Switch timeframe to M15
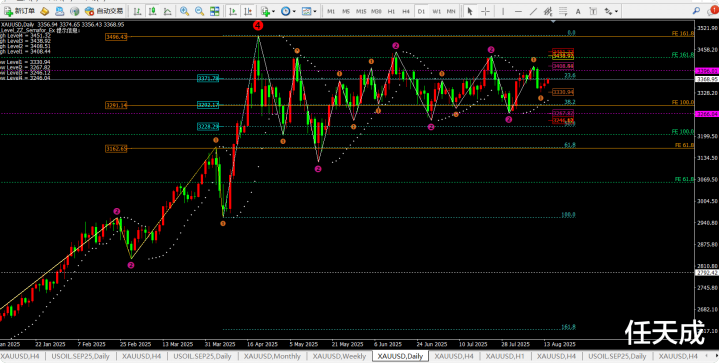Image resolution: width=719 pixels, height=363 pixels. tap(361, 11)
